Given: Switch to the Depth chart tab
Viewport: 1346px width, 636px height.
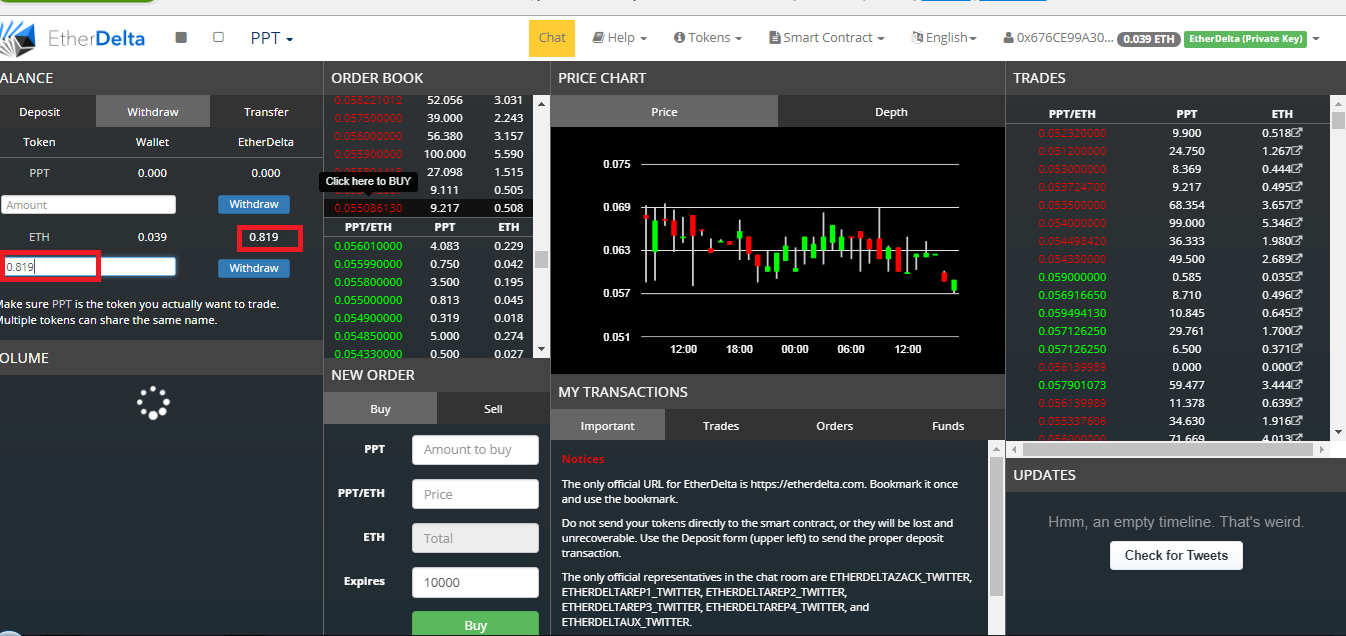Looking at the screenshot, I should pos(891,112).
